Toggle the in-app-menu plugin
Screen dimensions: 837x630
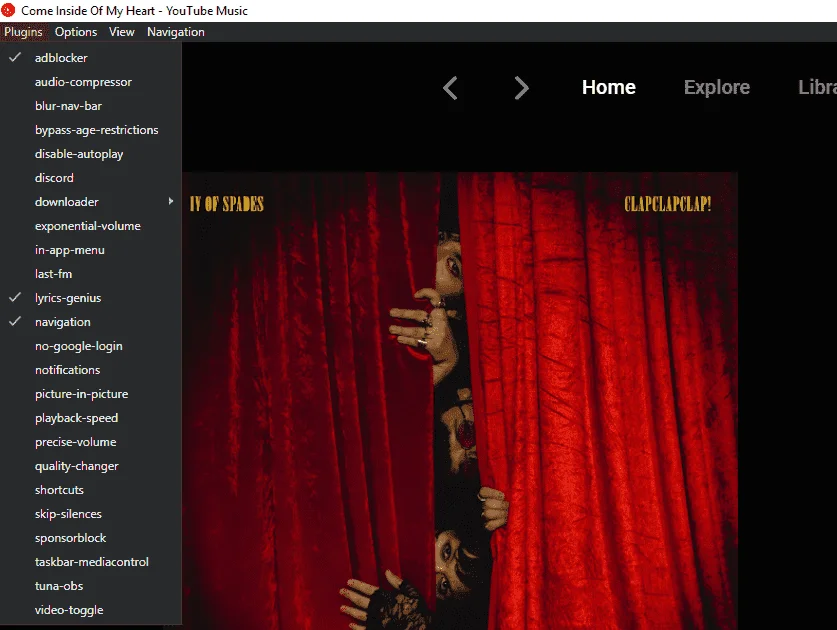(91, 250)
